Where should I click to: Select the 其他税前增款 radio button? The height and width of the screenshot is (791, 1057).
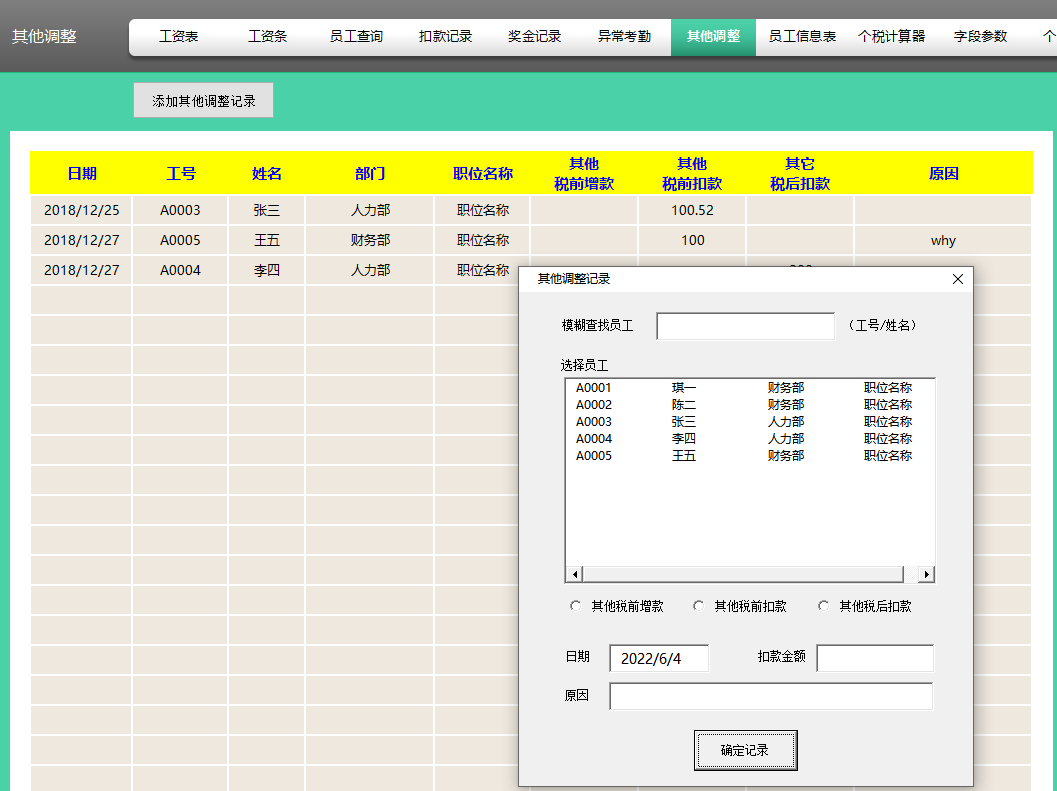coord(576,605)
